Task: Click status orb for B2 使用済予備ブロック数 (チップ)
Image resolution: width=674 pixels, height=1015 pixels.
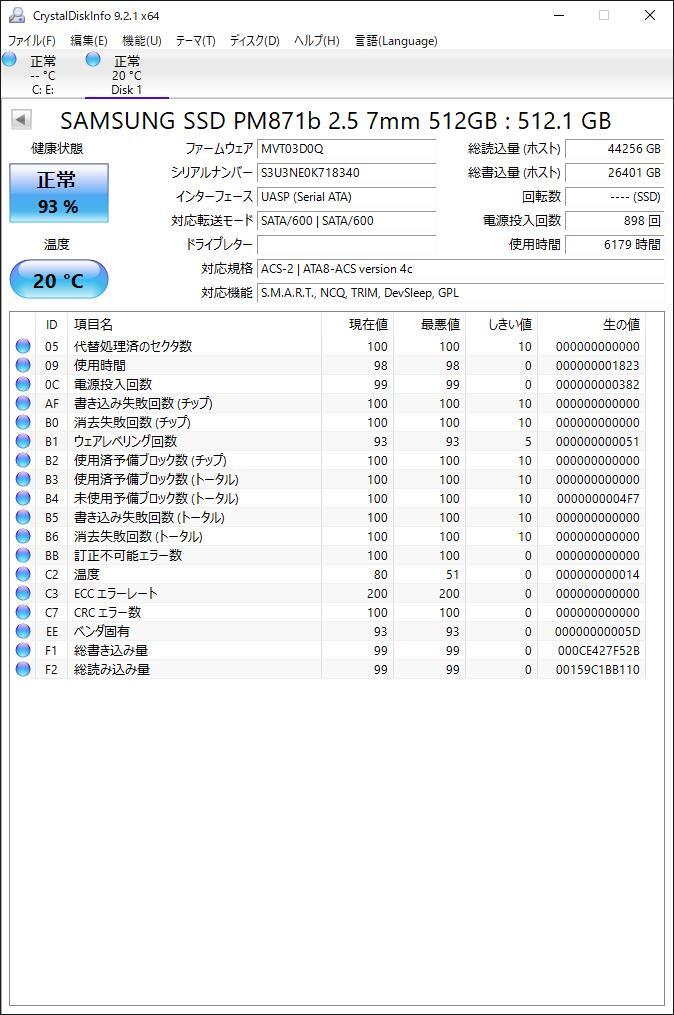Action: pyautogui.click(x=23, y=460)
